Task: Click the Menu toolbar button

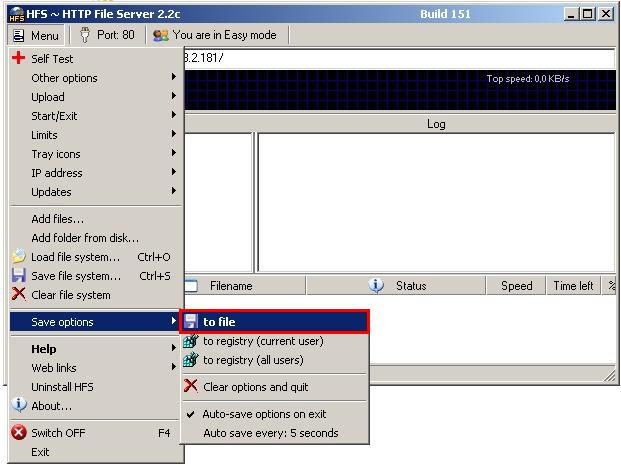Action: (x=36, y=35)
